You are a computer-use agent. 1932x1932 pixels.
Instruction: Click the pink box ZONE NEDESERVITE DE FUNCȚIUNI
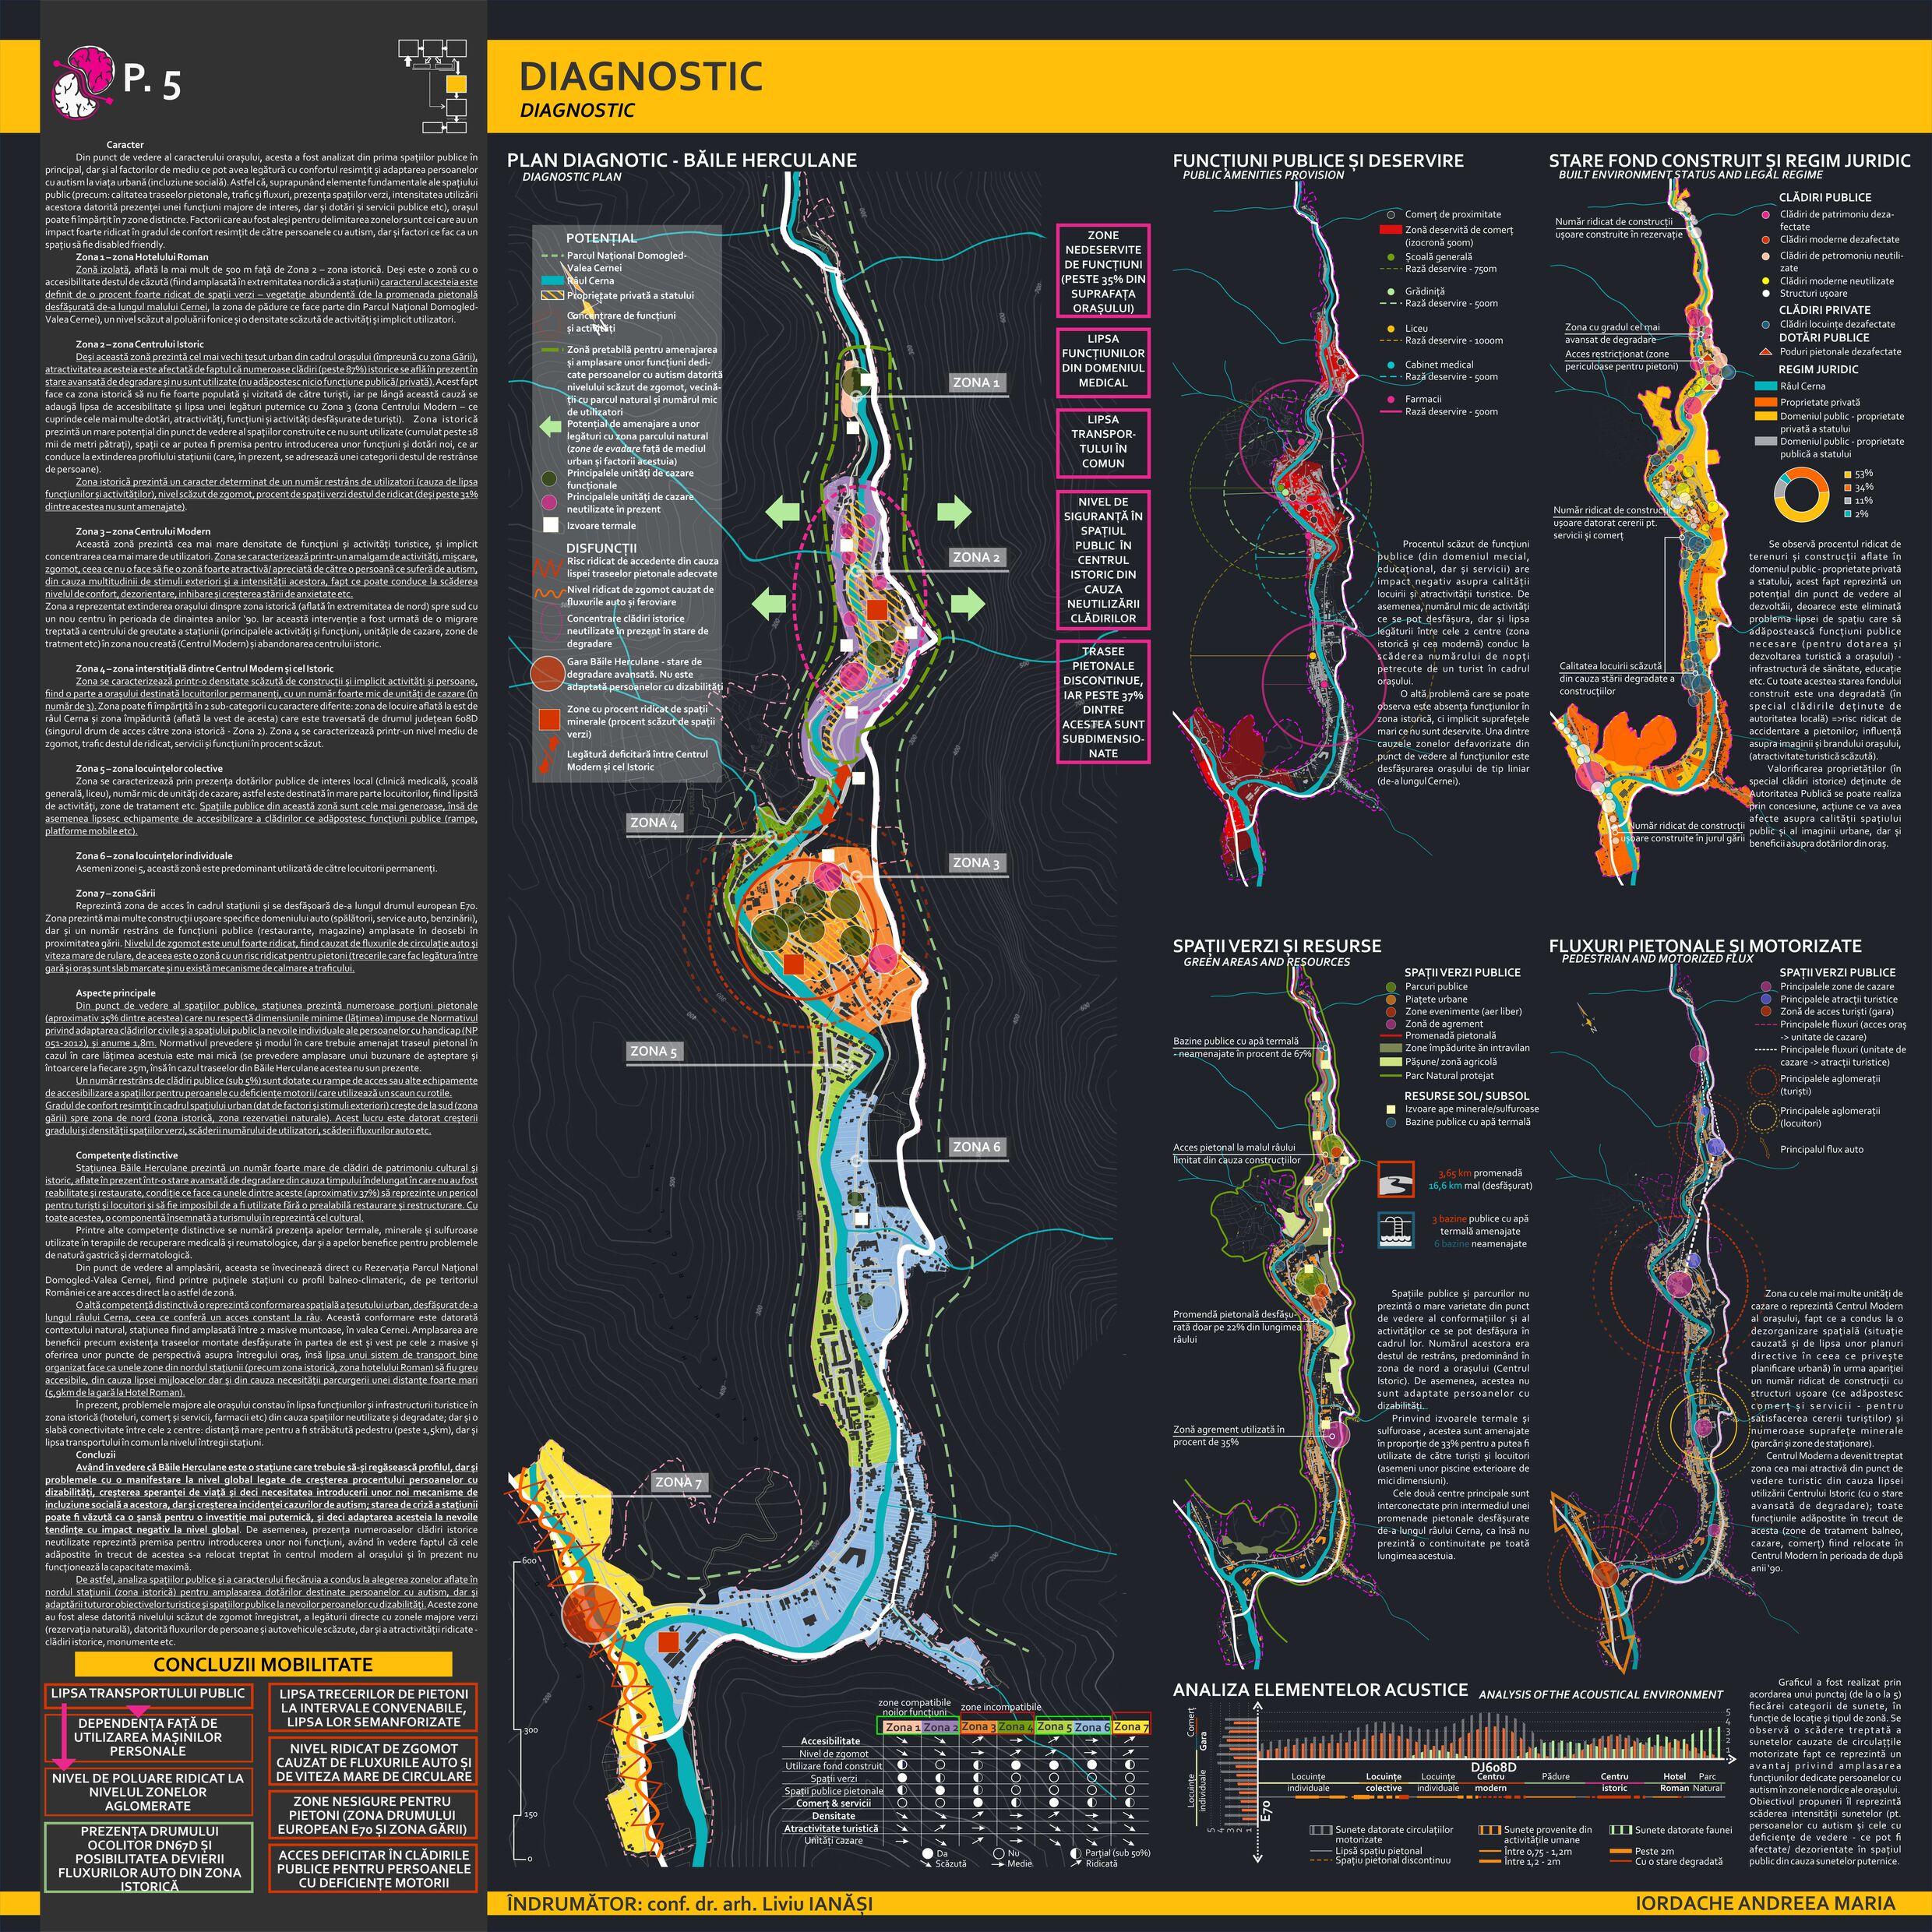coord(1103,272)
